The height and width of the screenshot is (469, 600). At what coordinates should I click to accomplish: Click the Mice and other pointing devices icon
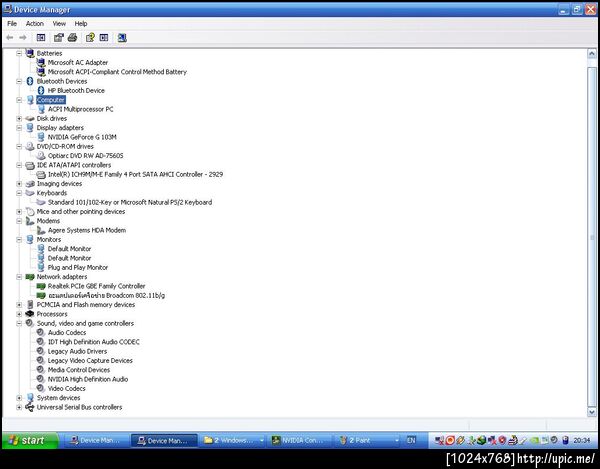point(30,212)
